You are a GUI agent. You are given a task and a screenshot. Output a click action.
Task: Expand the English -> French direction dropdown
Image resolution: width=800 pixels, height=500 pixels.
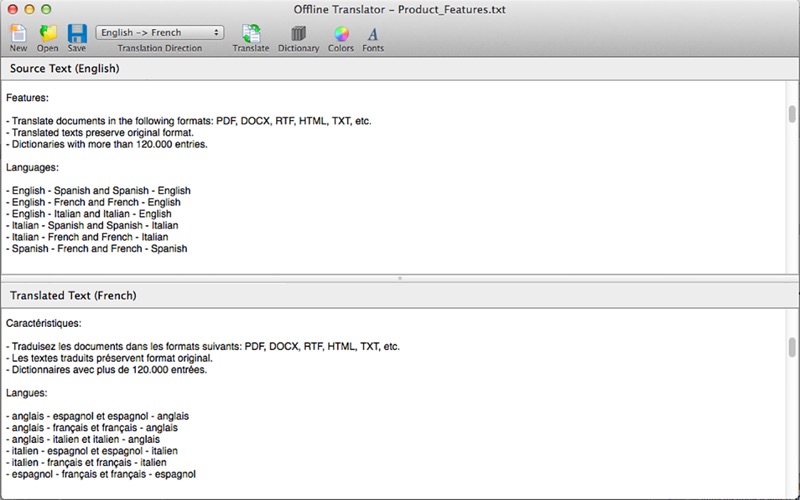tap(160, 33)
